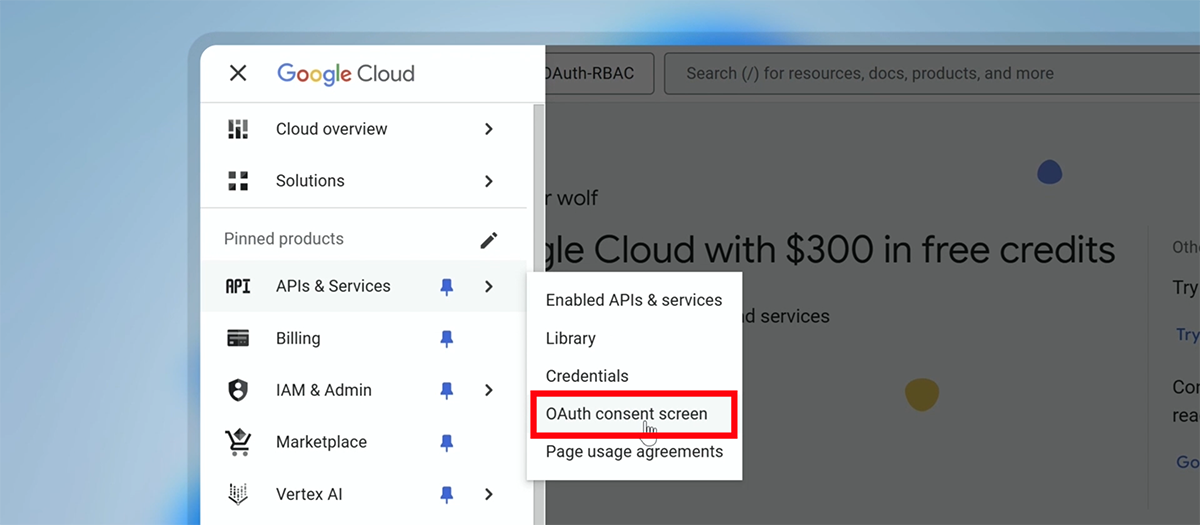
Task: Click the Solutions grid icon
Action: [x=238, y=181]
